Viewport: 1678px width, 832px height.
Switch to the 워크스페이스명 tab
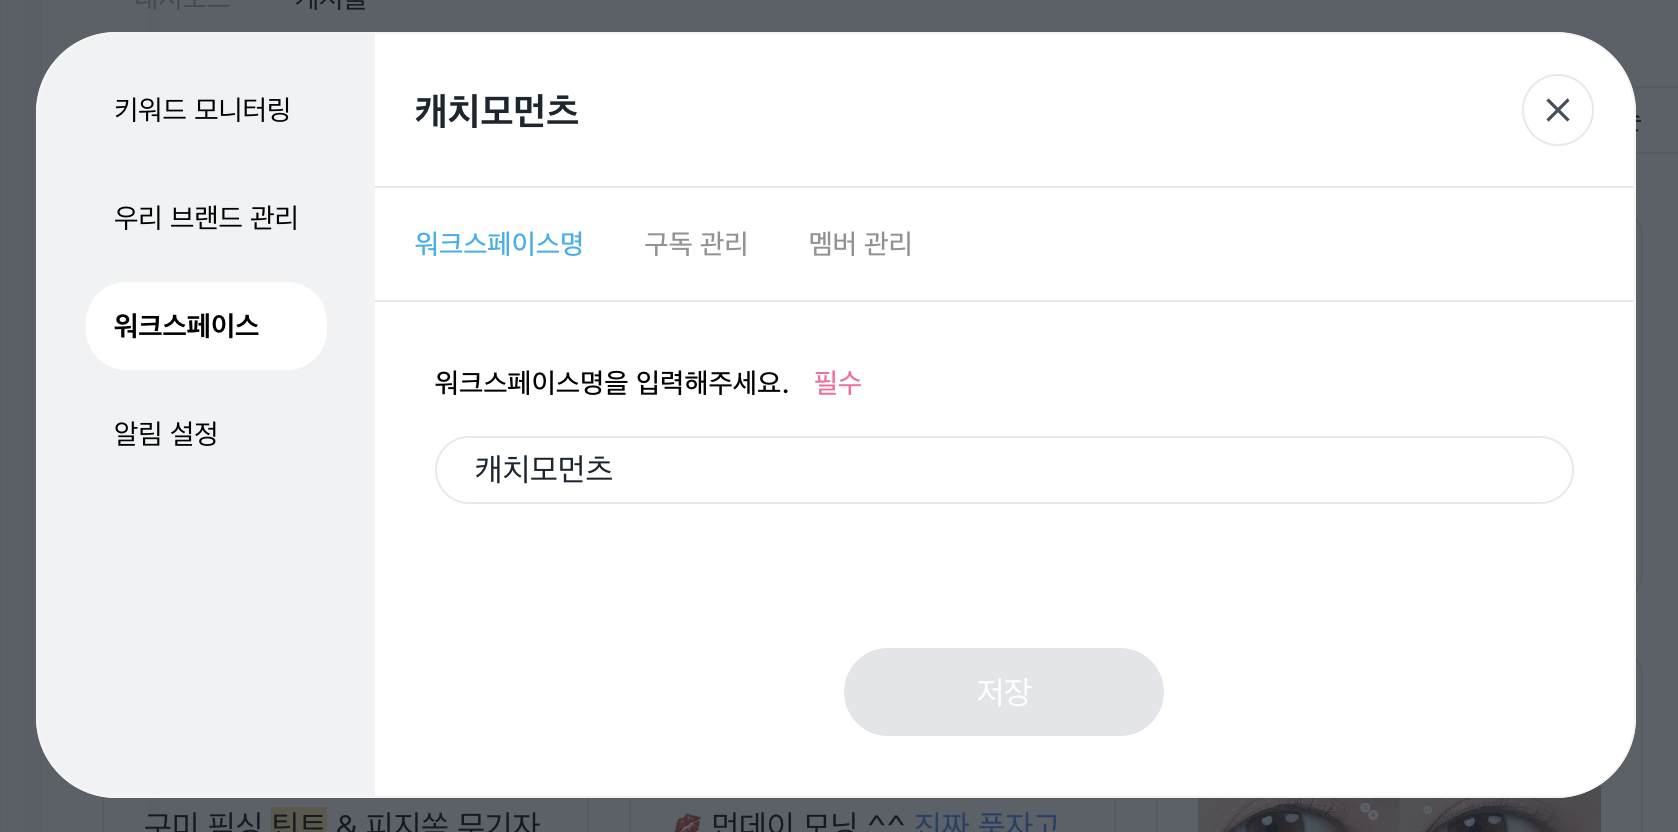(x=499, y=243)
